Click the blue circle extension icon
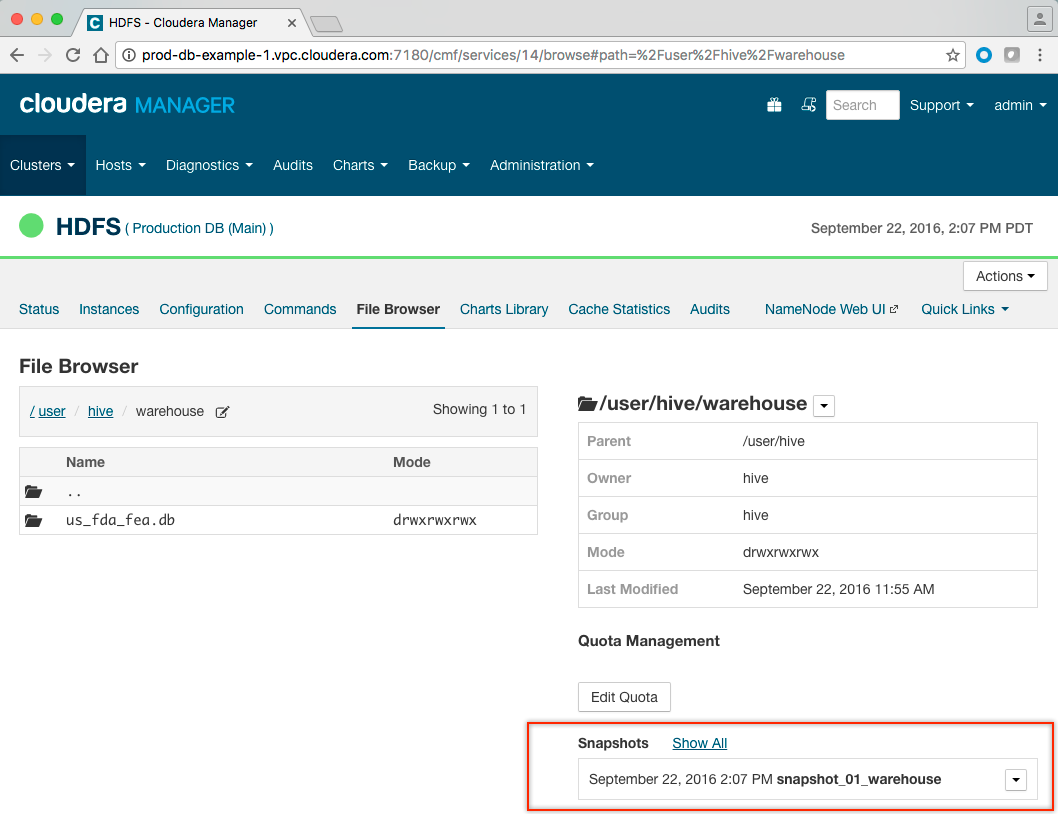 984,55
